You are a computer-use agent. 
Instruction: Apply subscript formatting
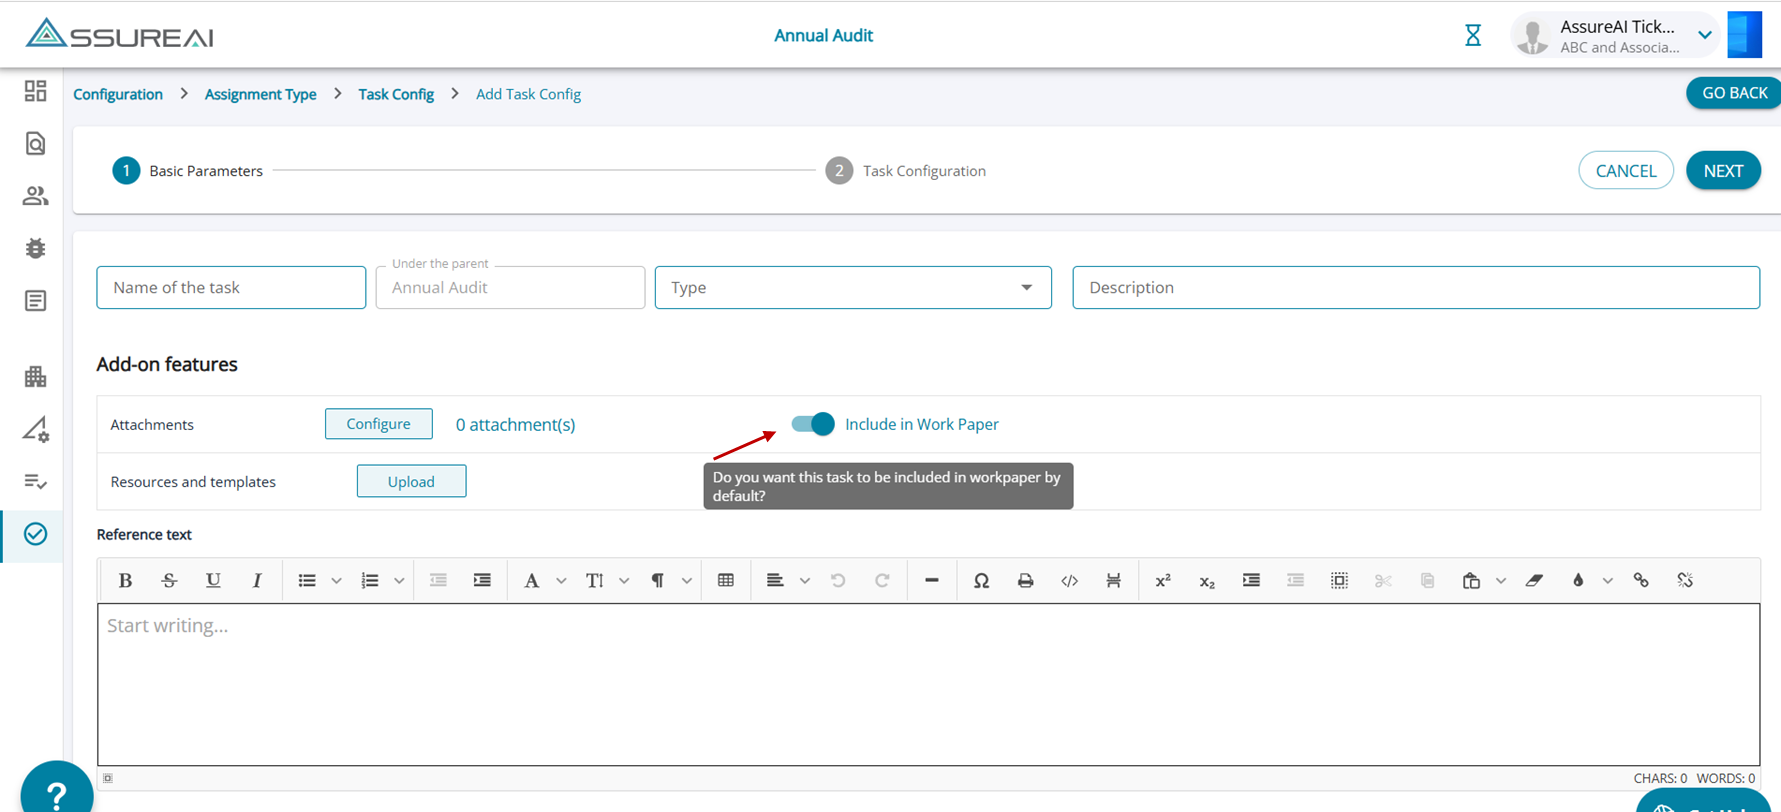[x=1207, y=581]
